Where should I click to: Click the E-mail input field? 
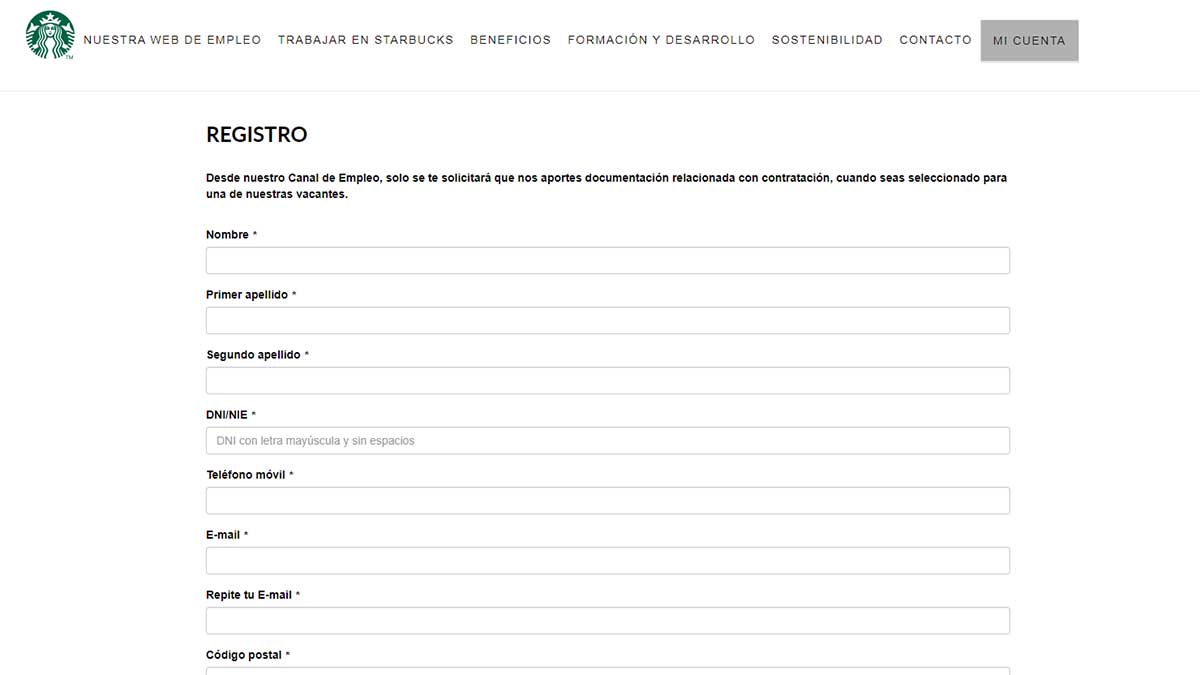pyautogui.click(x=607, y=561)
